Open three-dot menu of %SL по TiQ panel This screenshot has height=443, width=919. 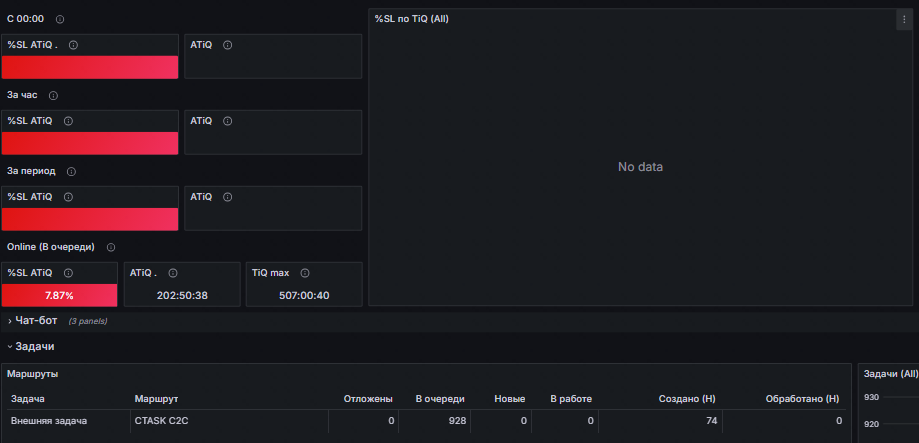[905, 19]
